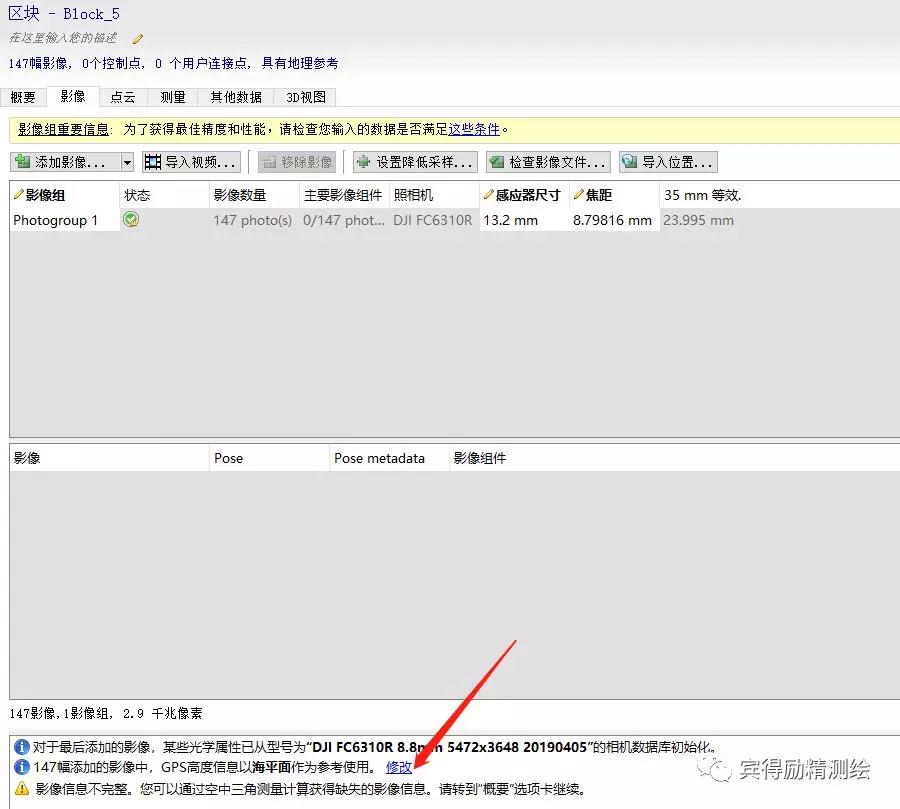Open the 这些条件 link in yellow banner

point(474,129)
